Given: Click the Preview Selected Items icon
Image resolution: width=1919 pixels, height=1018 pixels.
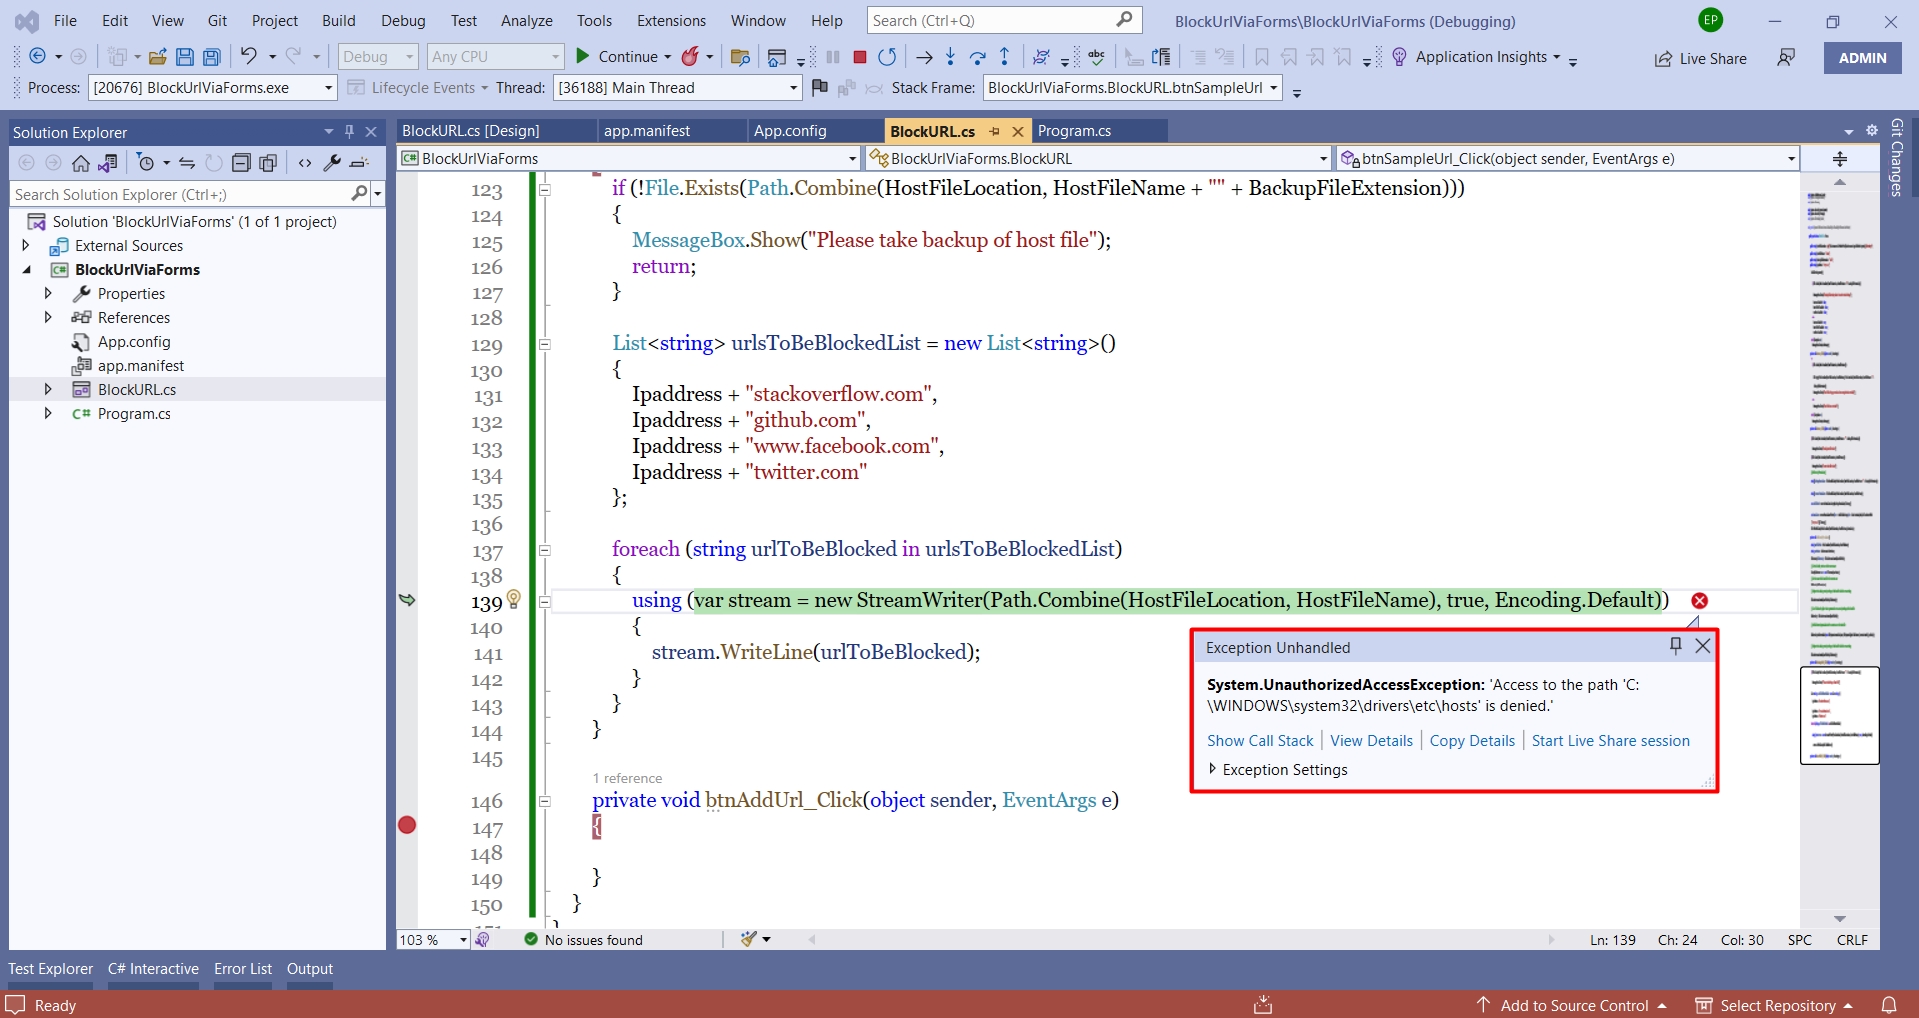Looking at the screenshot, I should point(360,163).
